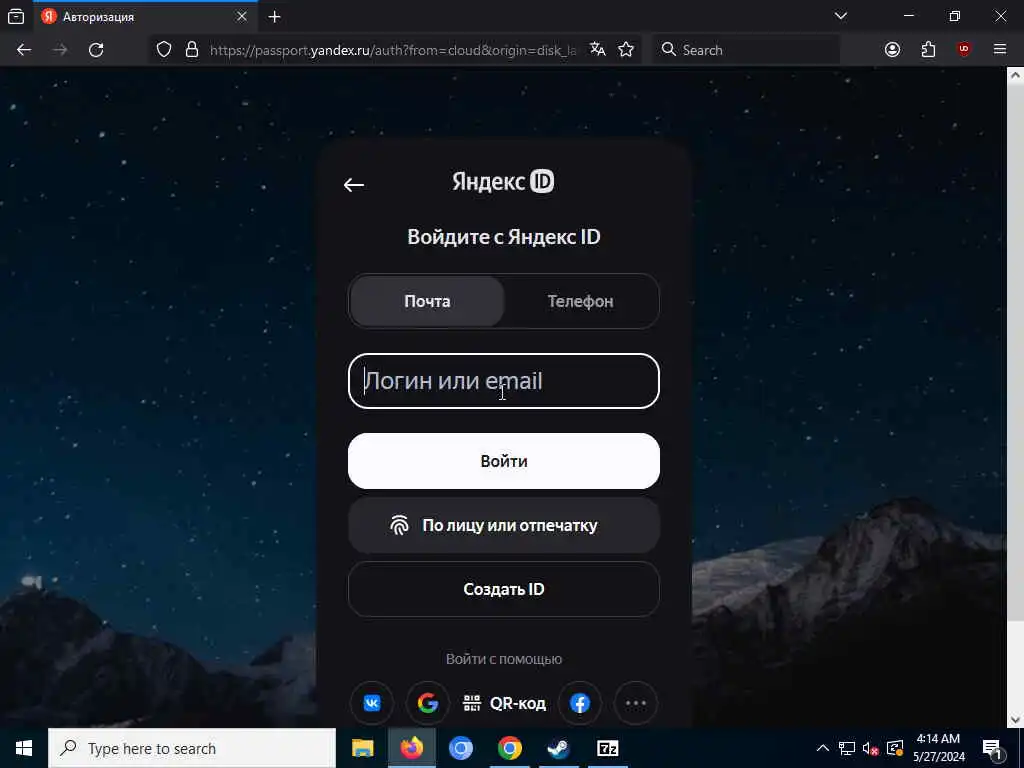Open the Firefox View icon
This screenshot has width=1024, height=768.
click(x=16, y=16)
